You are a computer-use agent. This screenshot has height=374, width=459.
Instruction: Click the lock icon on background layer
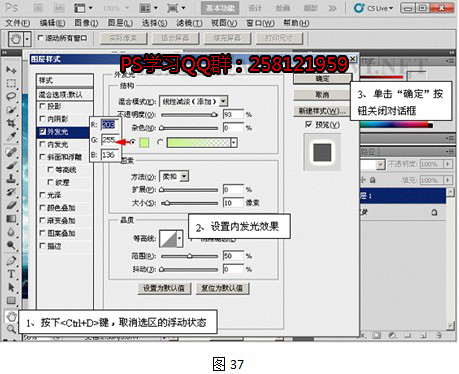434,212
